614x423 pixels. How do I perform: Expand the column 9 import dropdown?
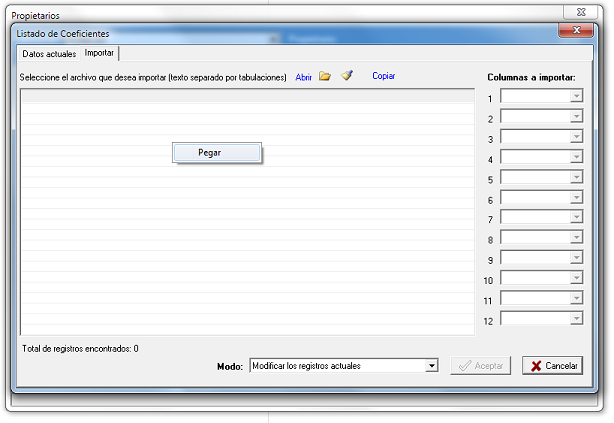(576, 258)
